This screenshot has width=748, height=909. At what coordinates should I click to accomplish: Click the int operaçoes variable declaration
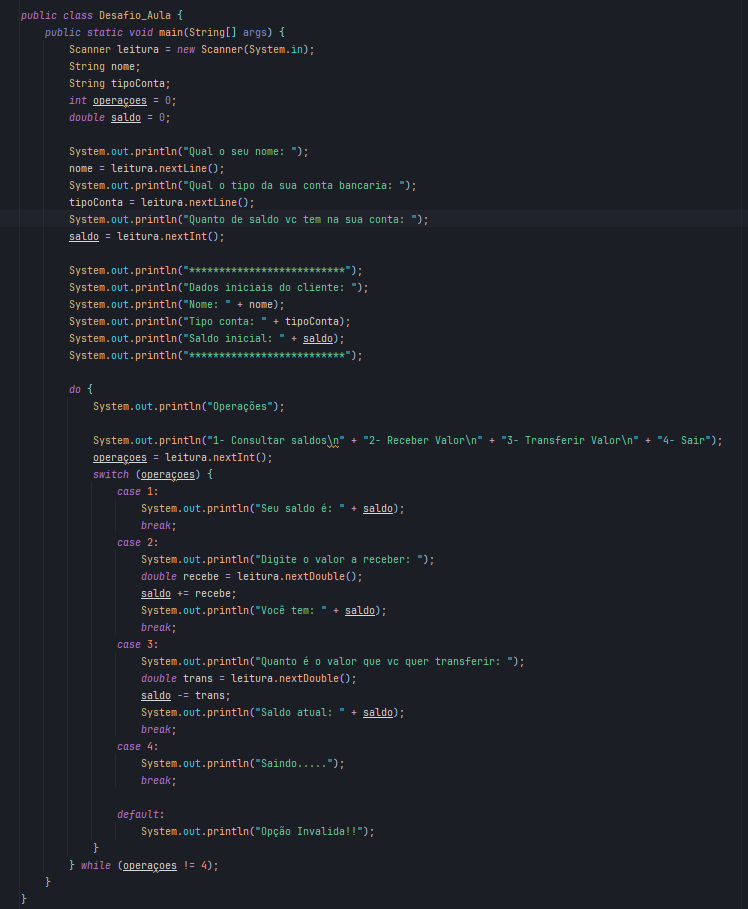120,101
